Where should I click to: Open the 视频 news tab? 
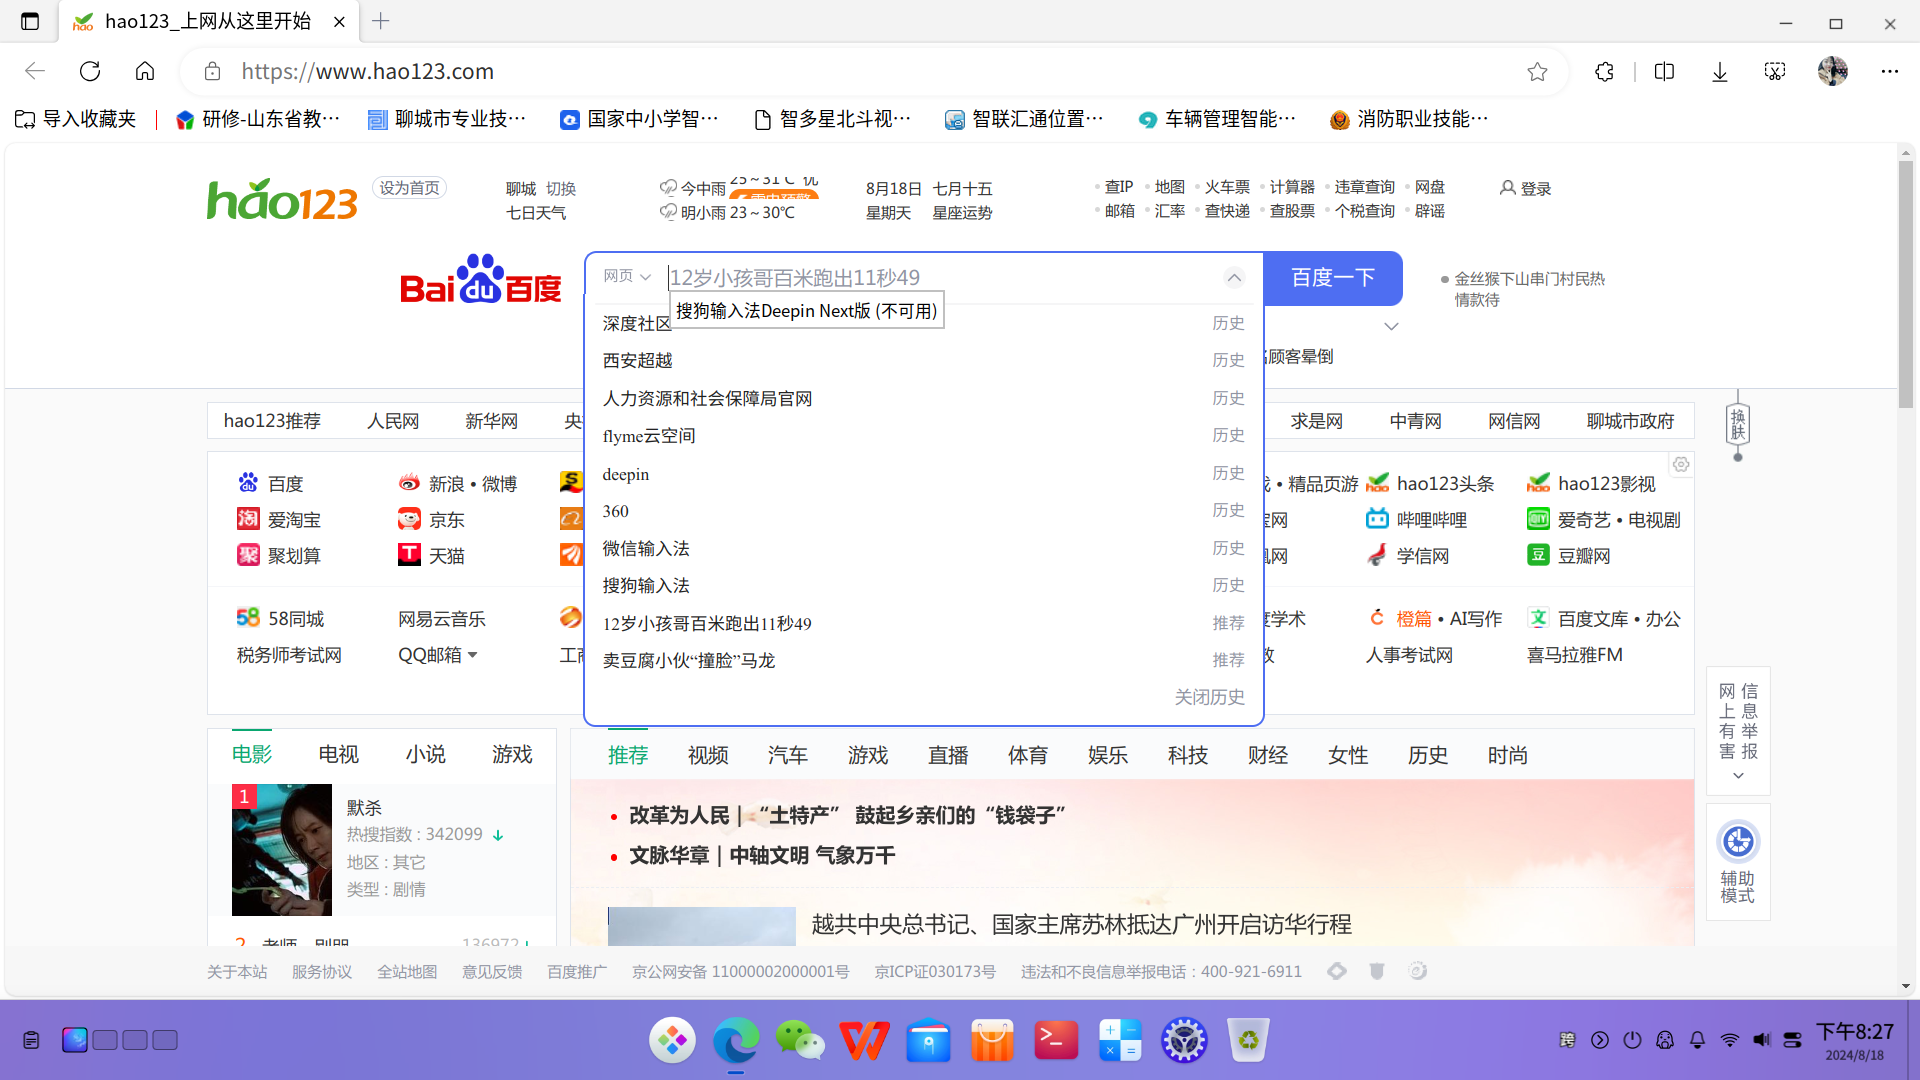pos(708,755)
